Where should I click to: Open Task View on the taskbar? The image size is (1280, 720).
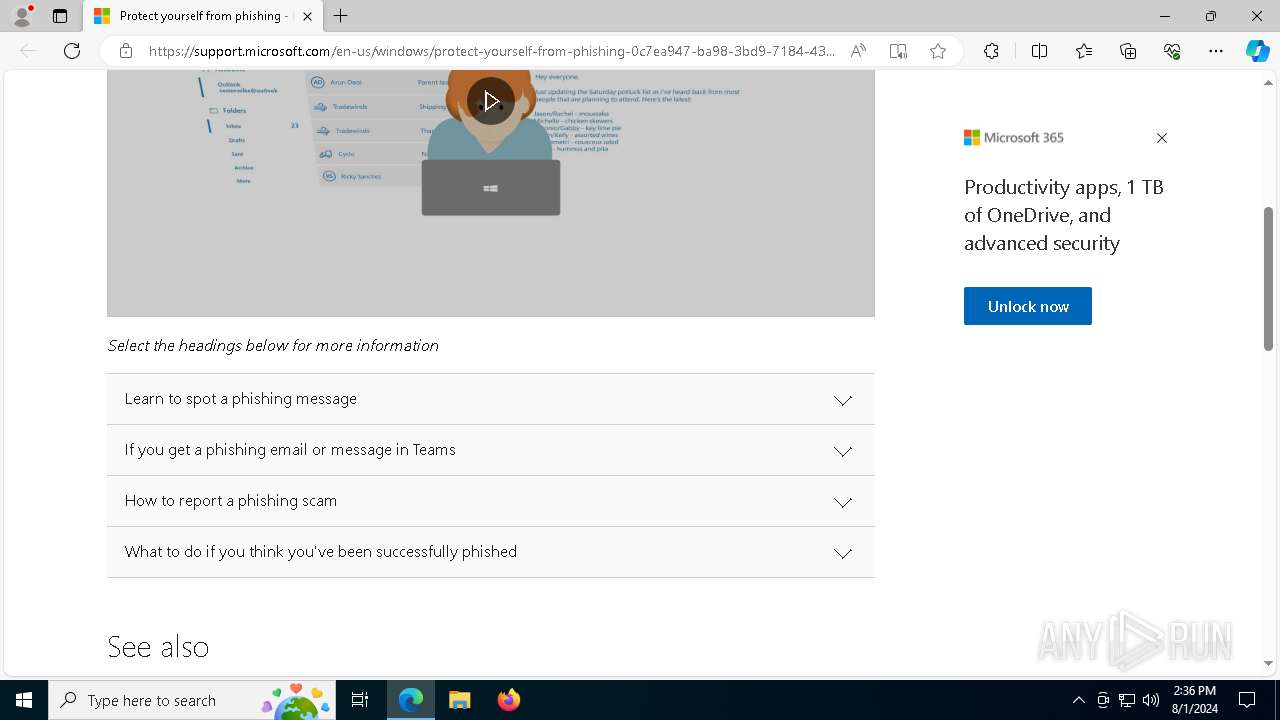[360, 700]
